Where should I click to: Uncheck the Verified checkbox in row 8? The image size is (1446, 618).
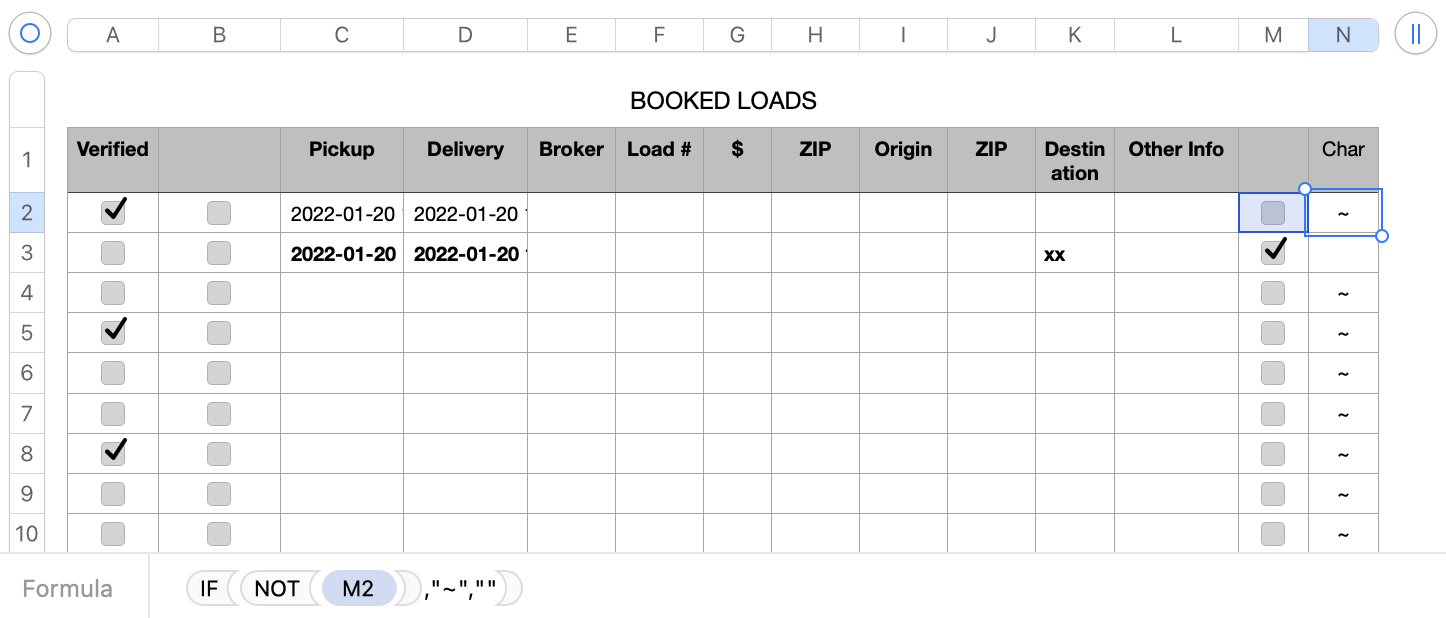[x=114, y=453]
